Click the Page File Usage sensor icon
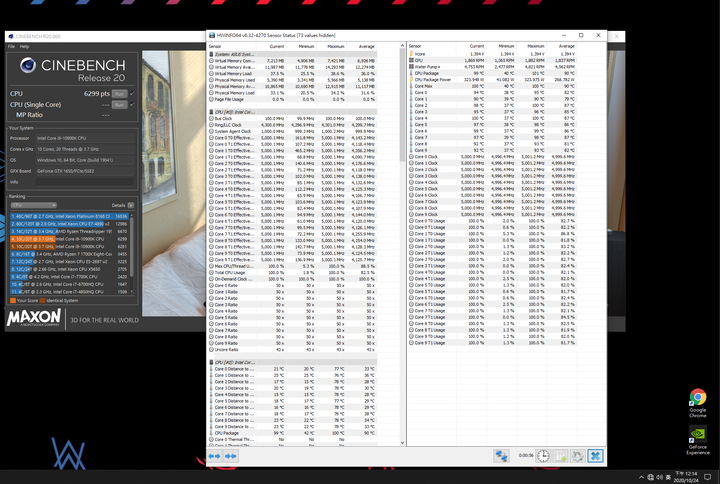720x484 pixels. (x=212, y=99)
